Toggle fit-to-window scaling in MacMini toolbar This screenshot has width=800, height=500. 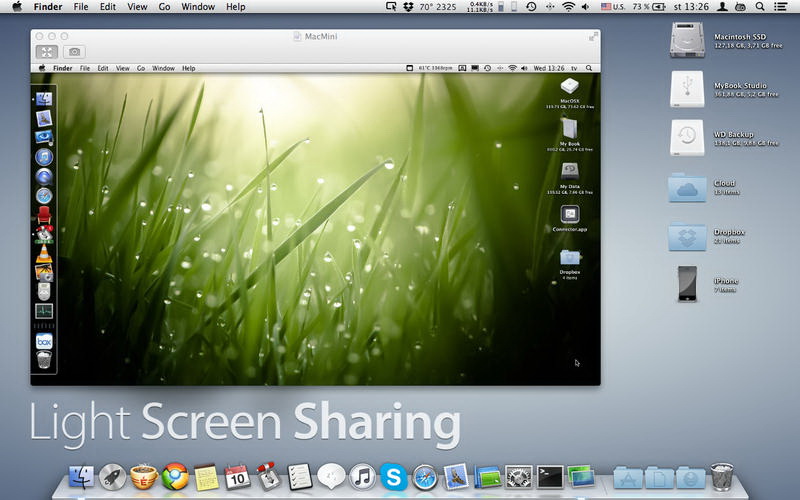point(47,51)
